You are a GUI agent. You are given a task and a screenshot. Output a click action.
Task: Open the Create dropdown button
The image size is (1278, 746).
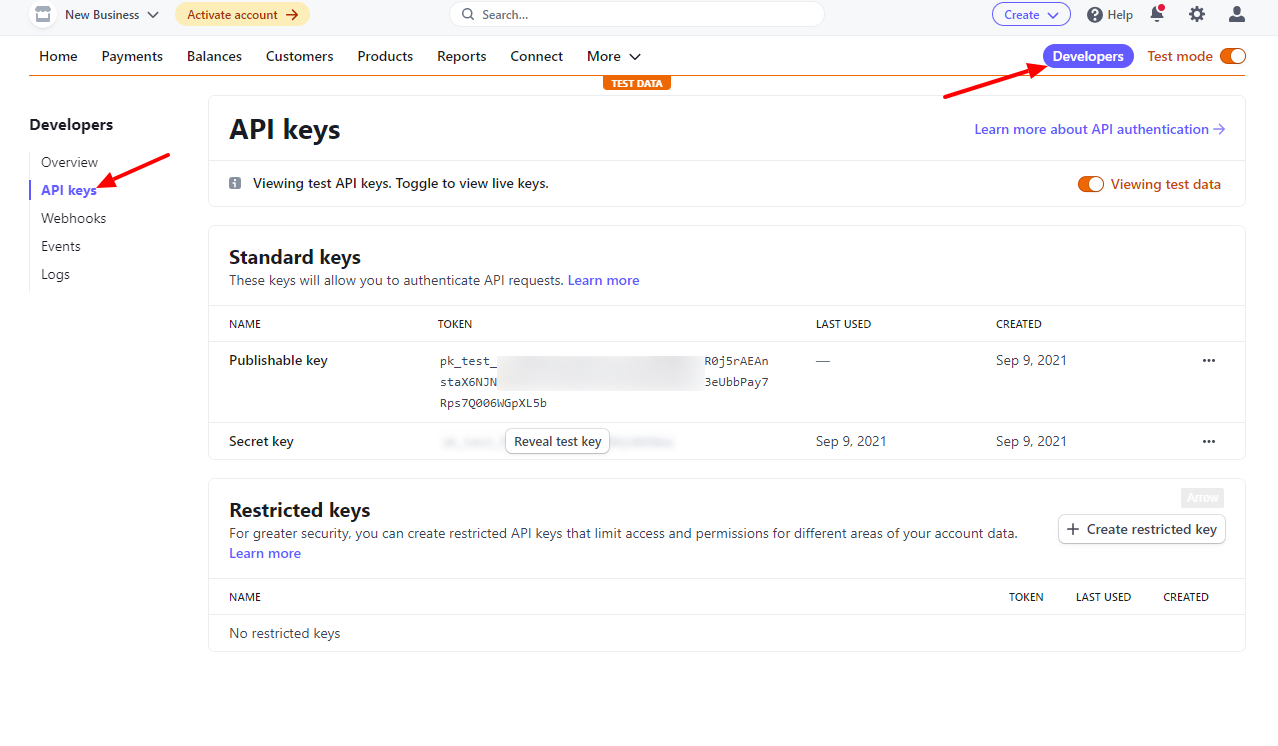pos(1030,15)
